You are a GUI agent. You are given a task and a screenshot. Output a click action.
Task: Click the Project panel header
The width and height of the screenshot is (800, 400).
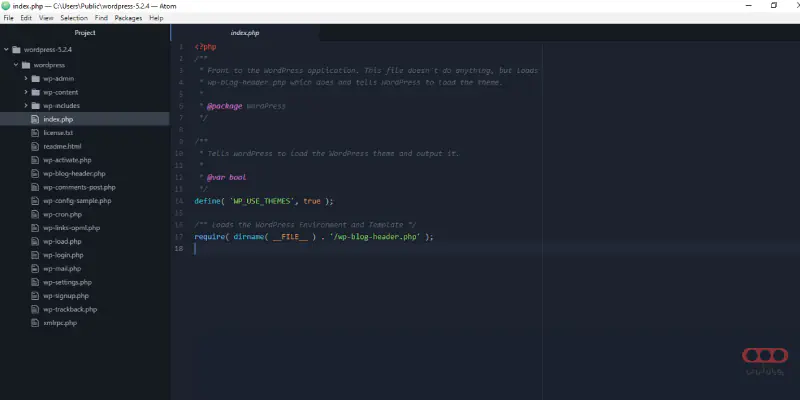(x=85, y=33)
